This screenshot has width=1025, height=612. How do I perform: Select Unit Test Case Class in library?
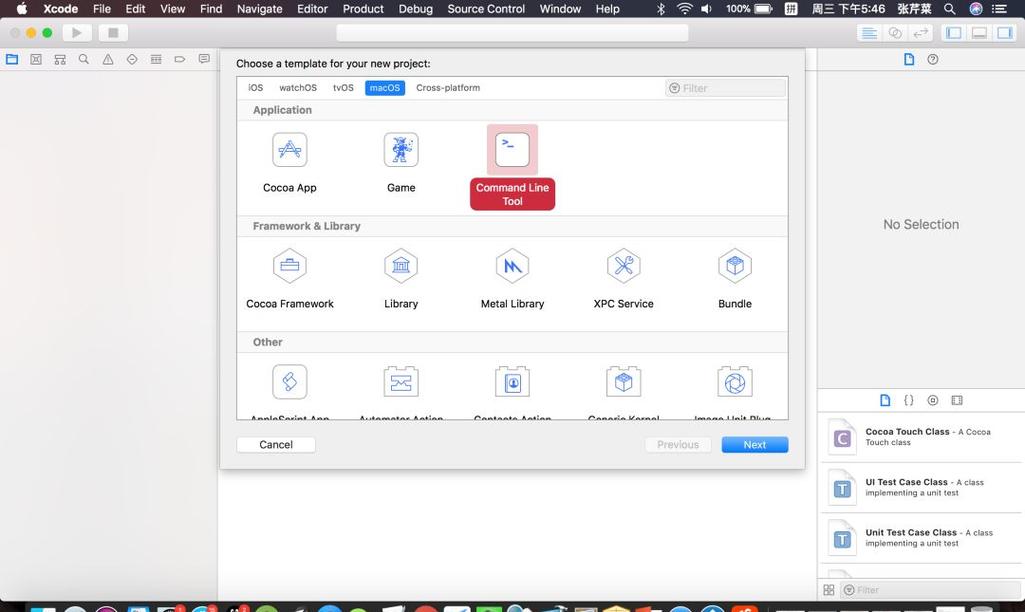(x=921, y=538)
